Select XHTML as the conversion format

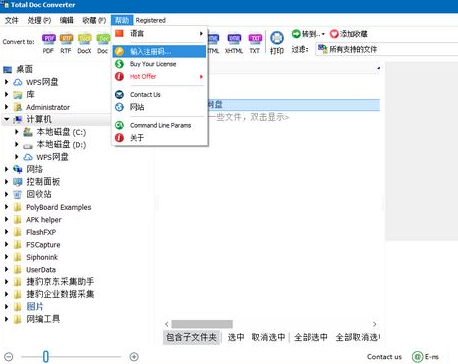(234, 43)
